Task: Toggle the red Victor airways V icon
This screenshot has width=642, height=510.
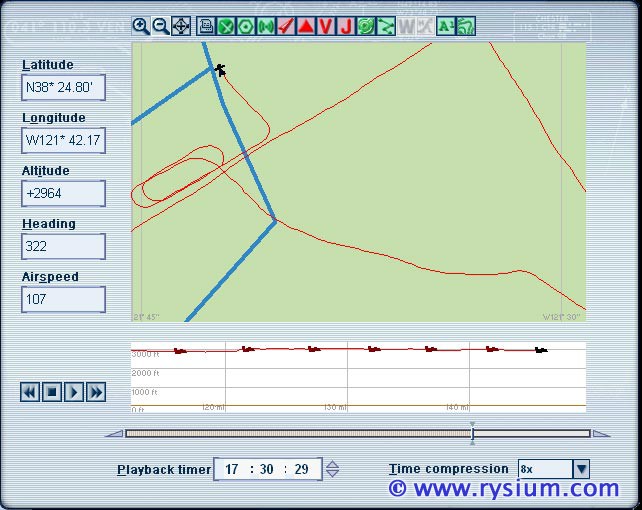Action: point(326,26)
